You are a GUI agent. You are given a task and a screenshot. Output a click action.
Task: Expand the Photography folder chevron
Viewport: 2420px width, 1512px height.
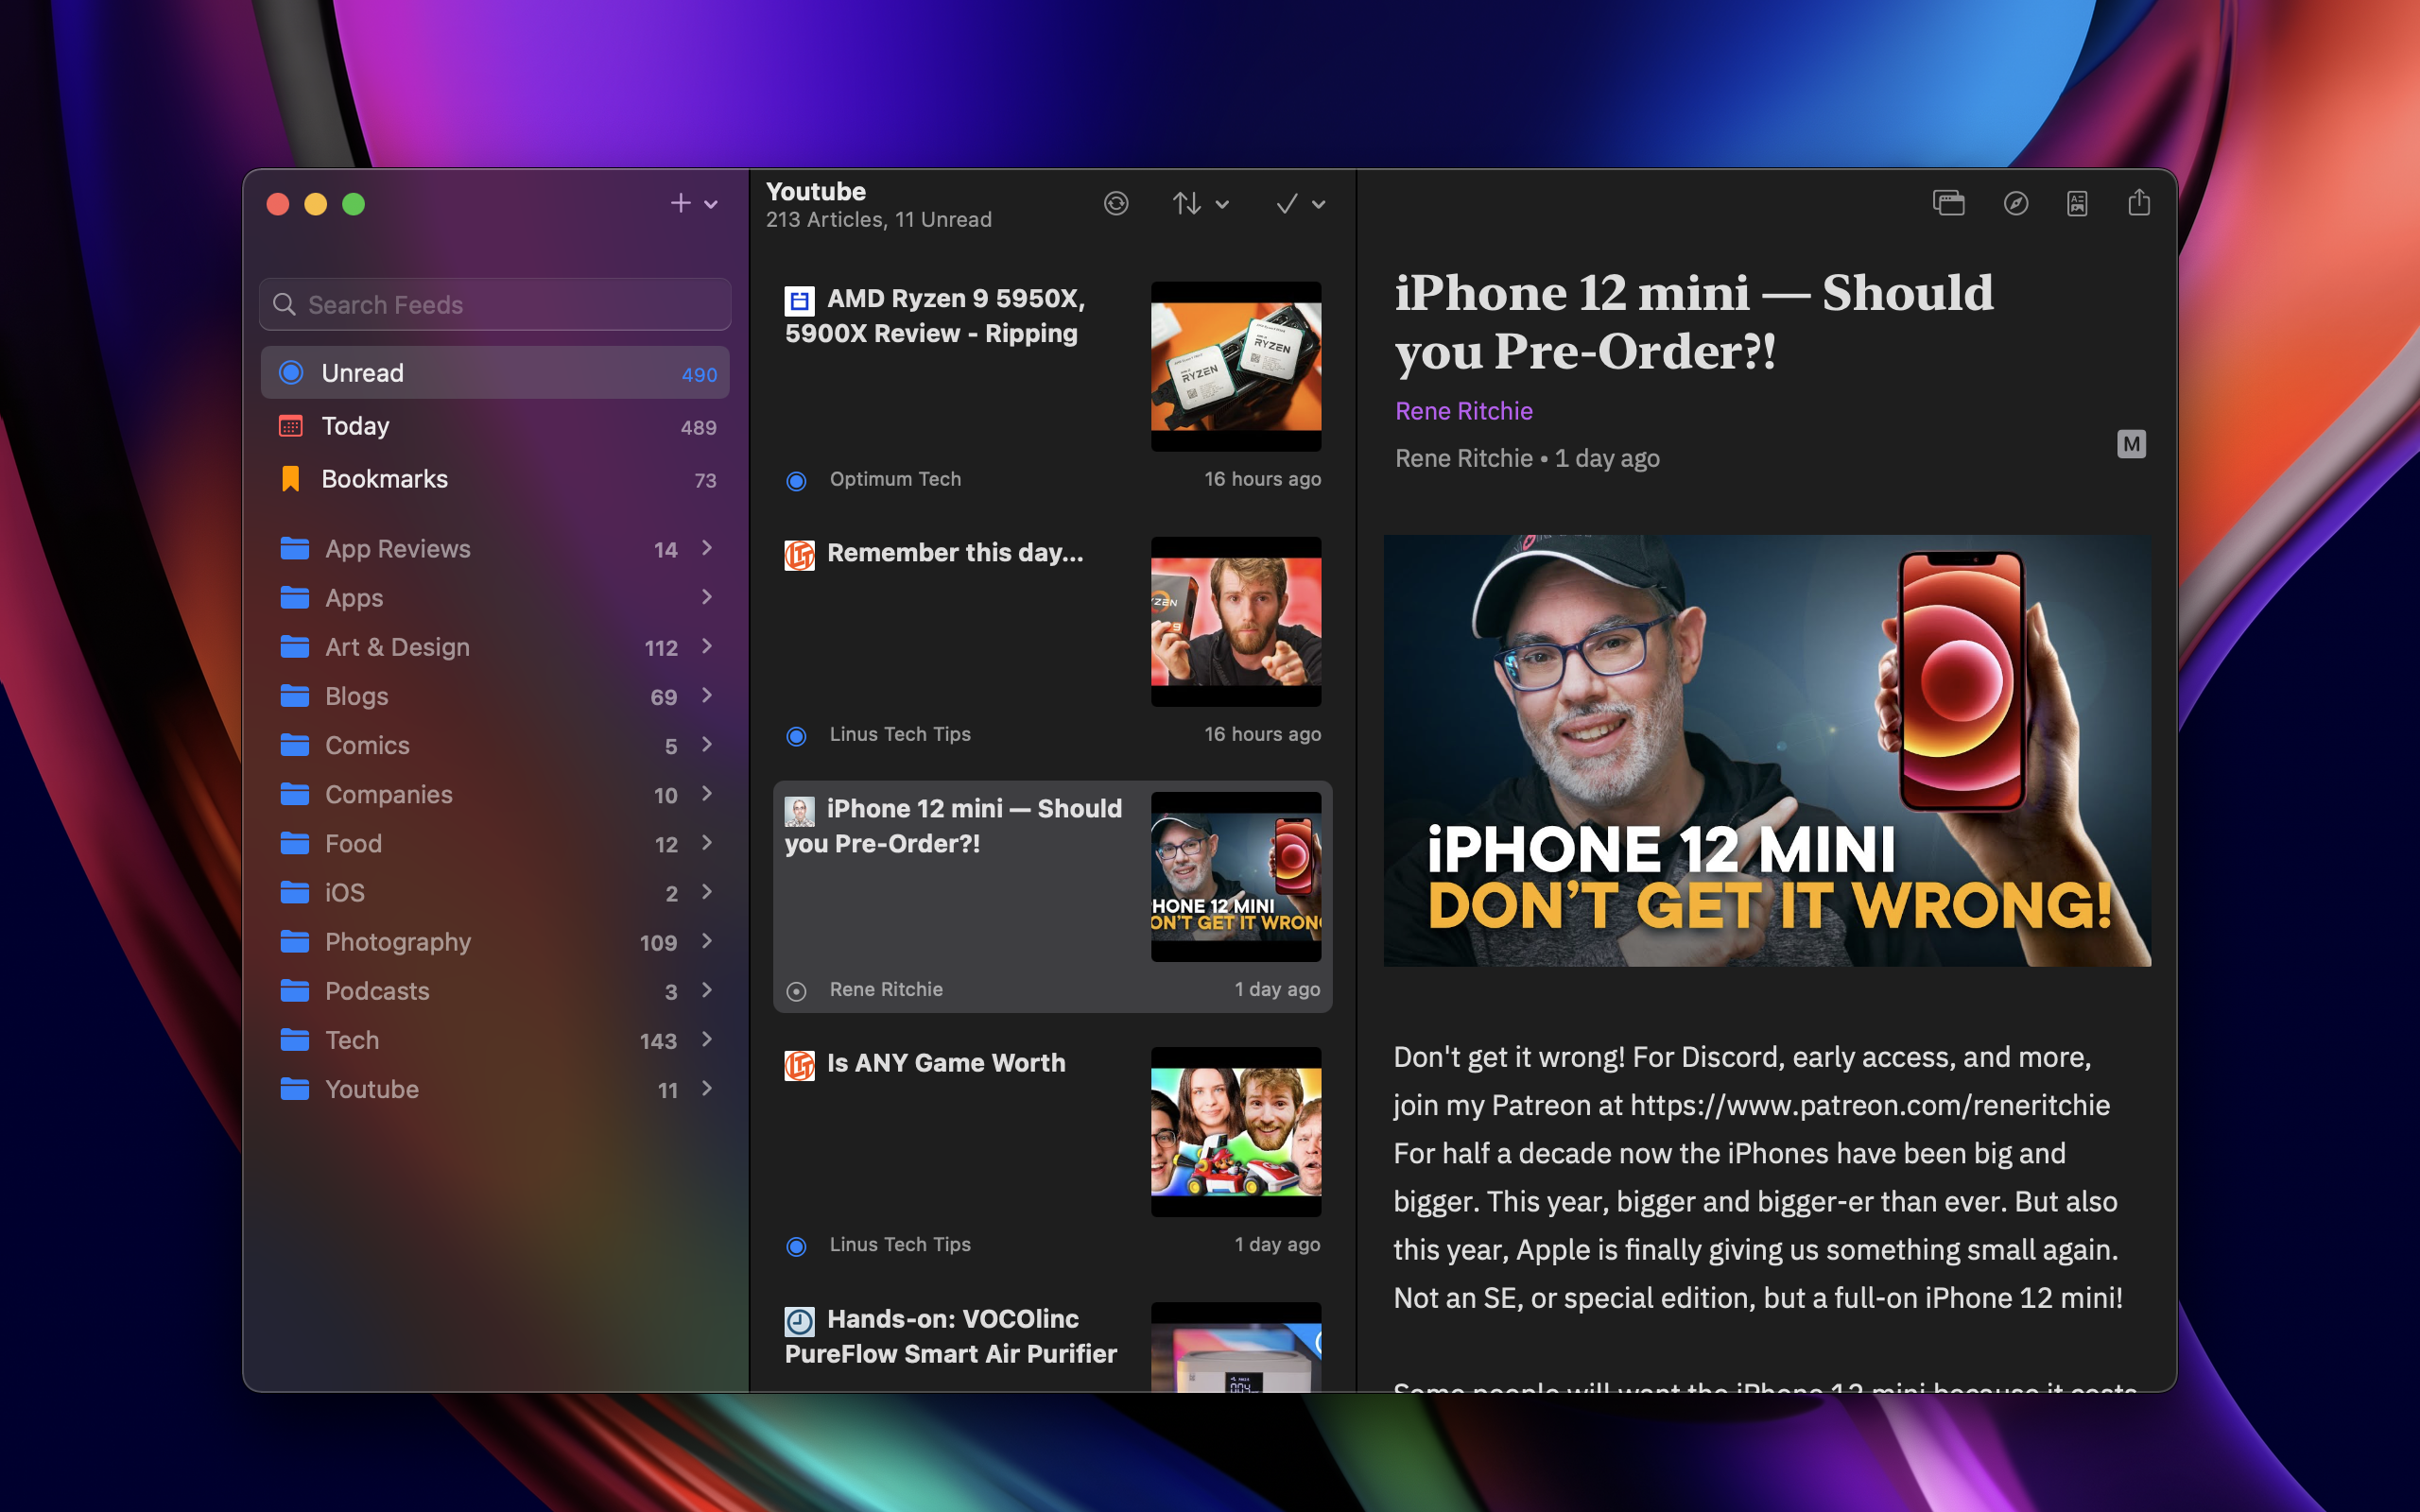tap(707, 940)
